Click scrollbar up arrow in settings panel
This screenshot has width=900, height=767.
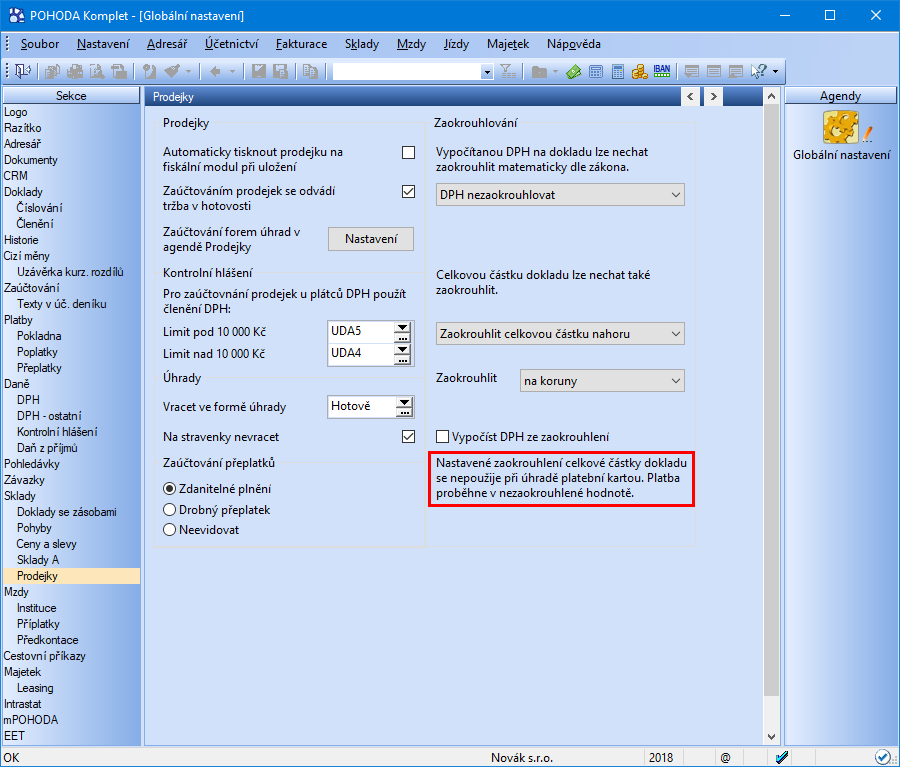771,96
